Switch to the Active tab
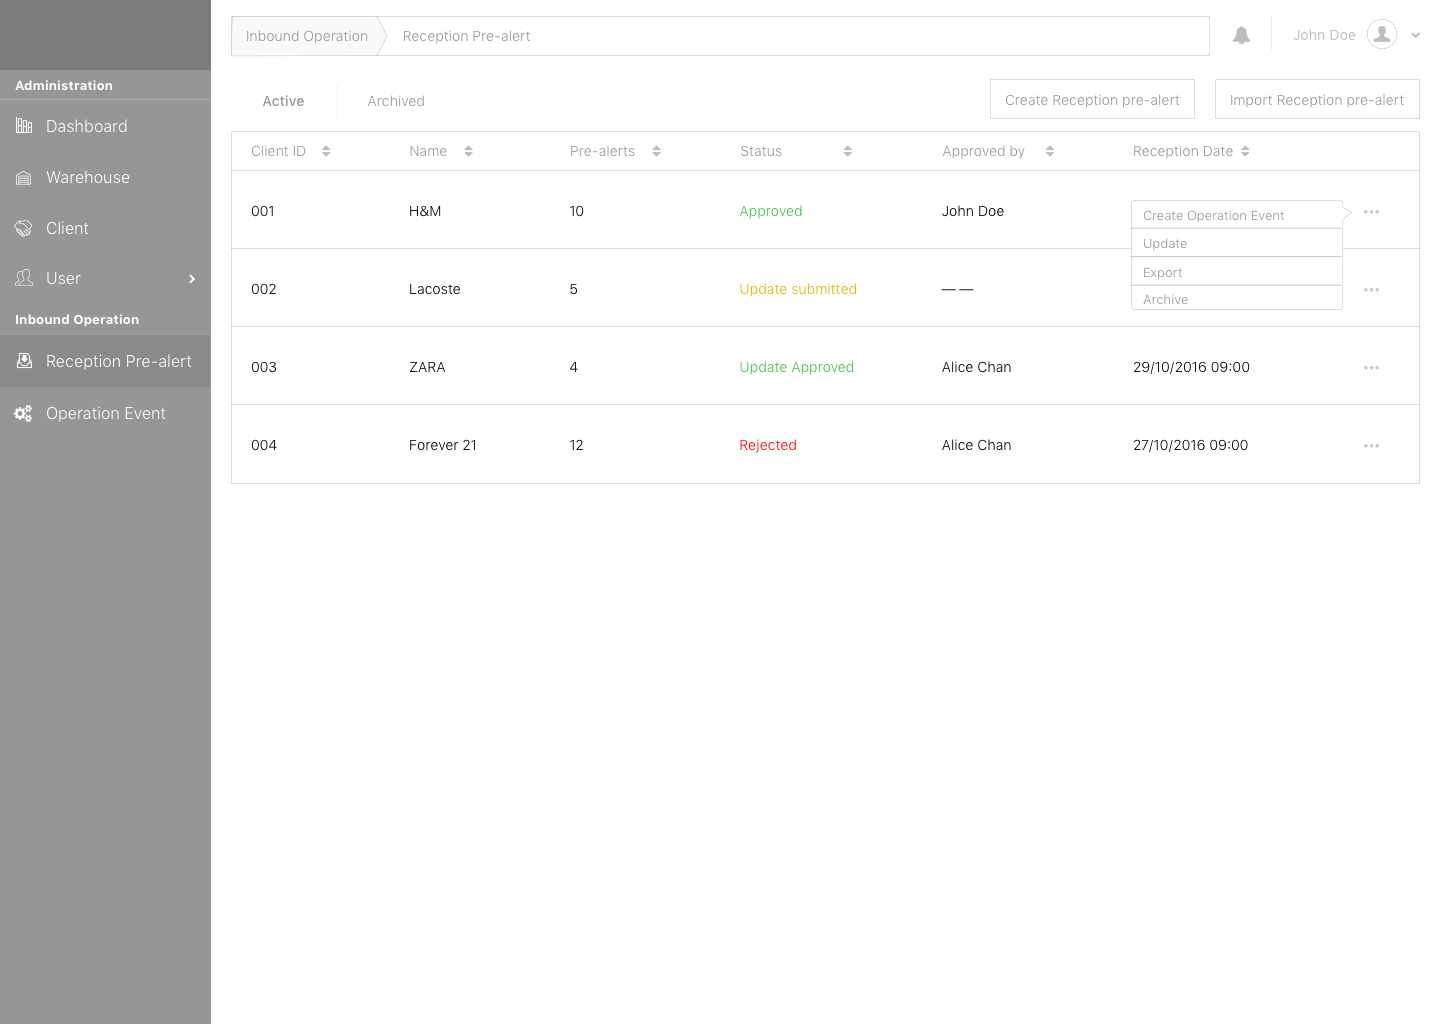 pos(283,101)
